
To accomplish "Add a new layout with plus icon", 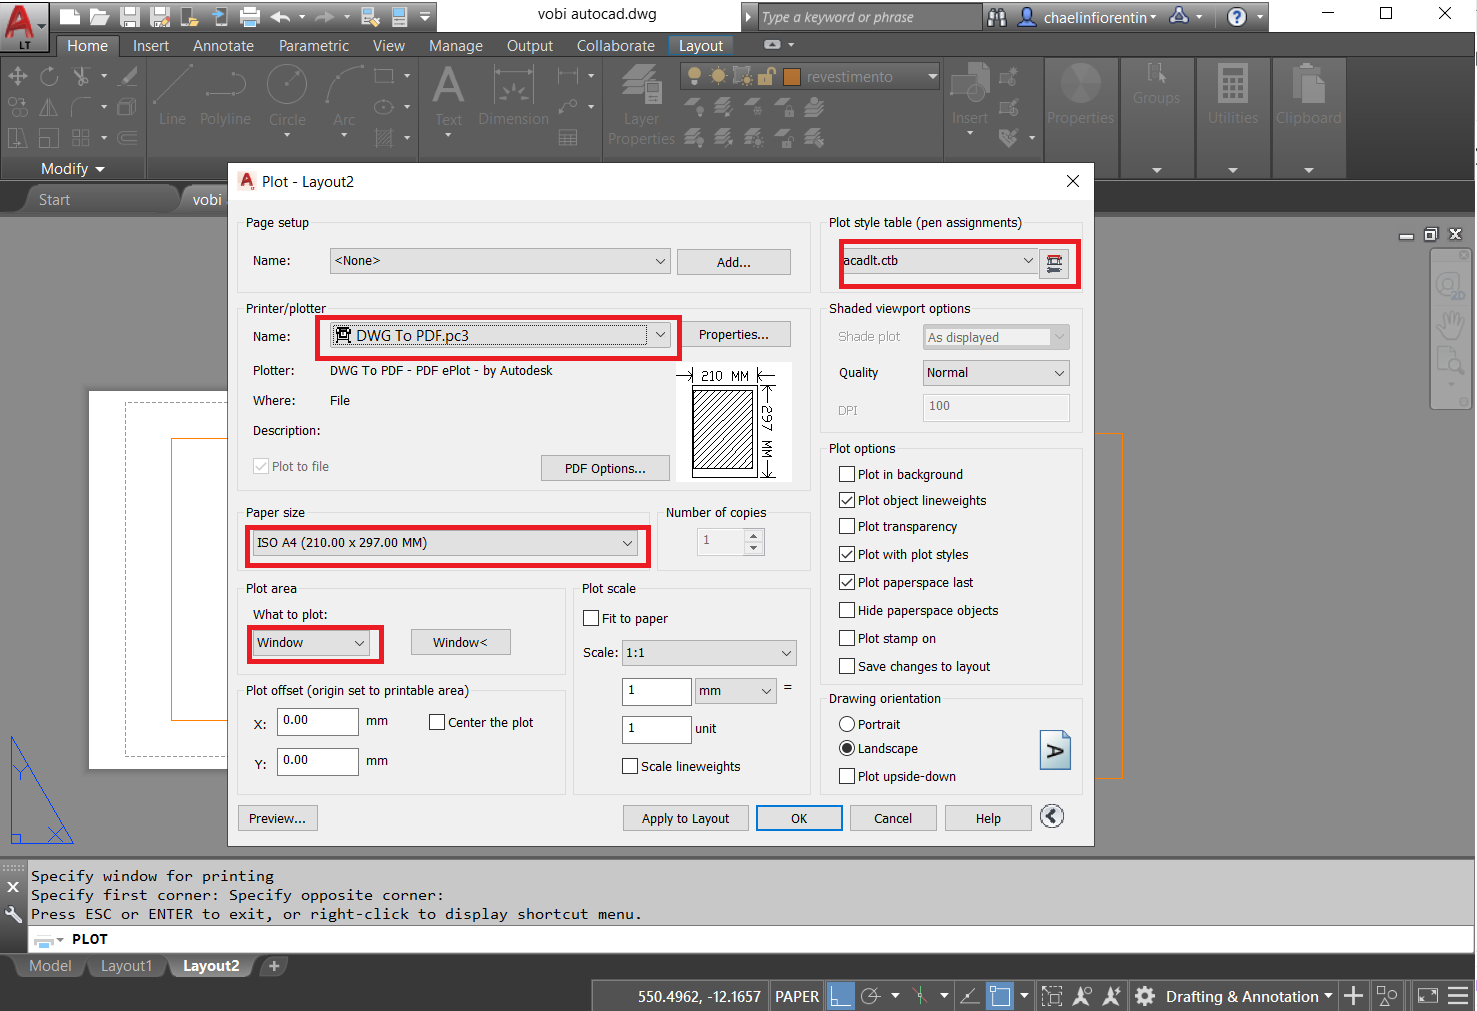I will 273,966.
